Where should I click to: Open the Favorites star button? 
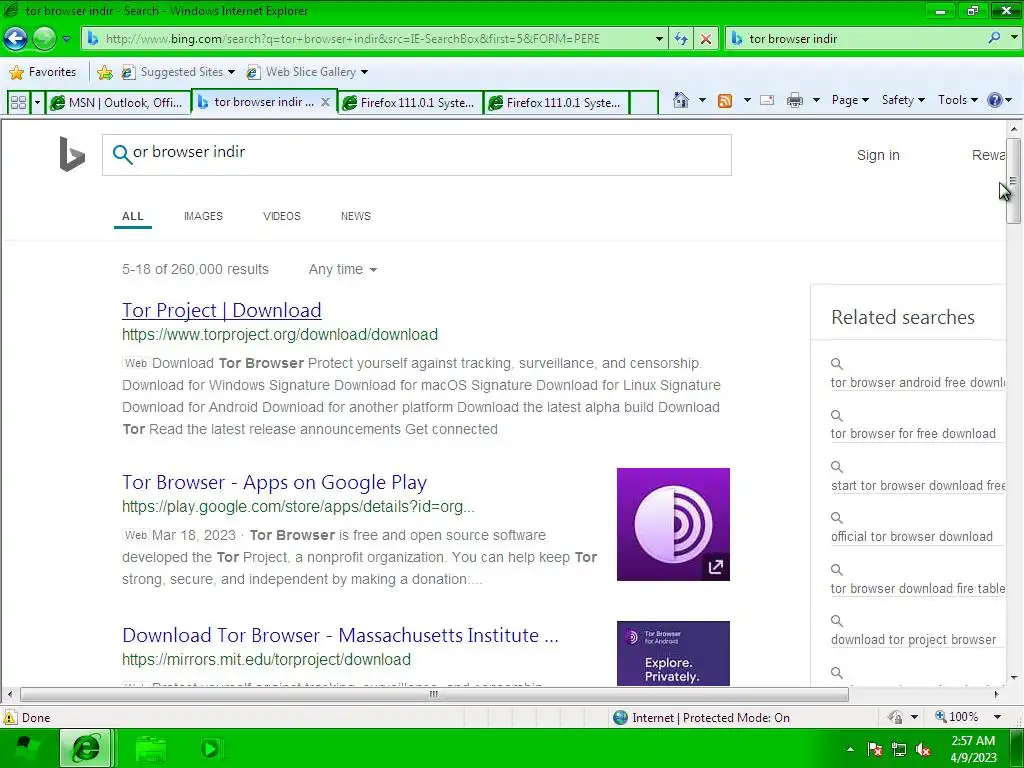coord(43,72)
